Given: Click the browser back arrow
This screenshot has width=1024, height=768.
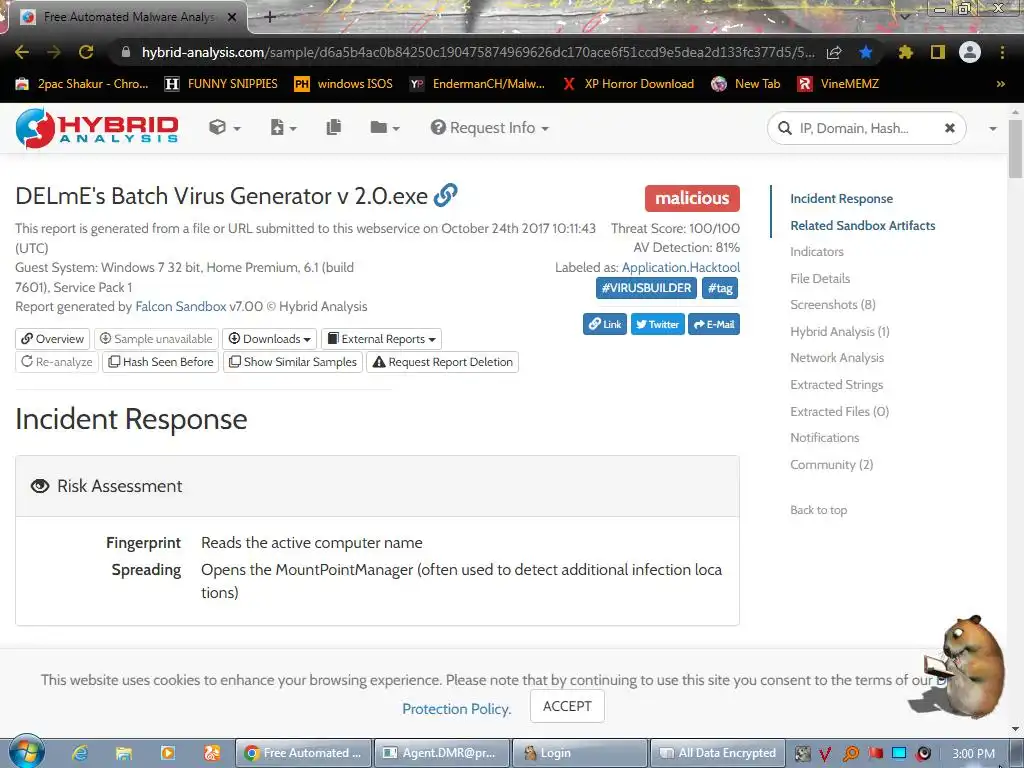Looking at the screenshot, I should [x=22, y=52].
